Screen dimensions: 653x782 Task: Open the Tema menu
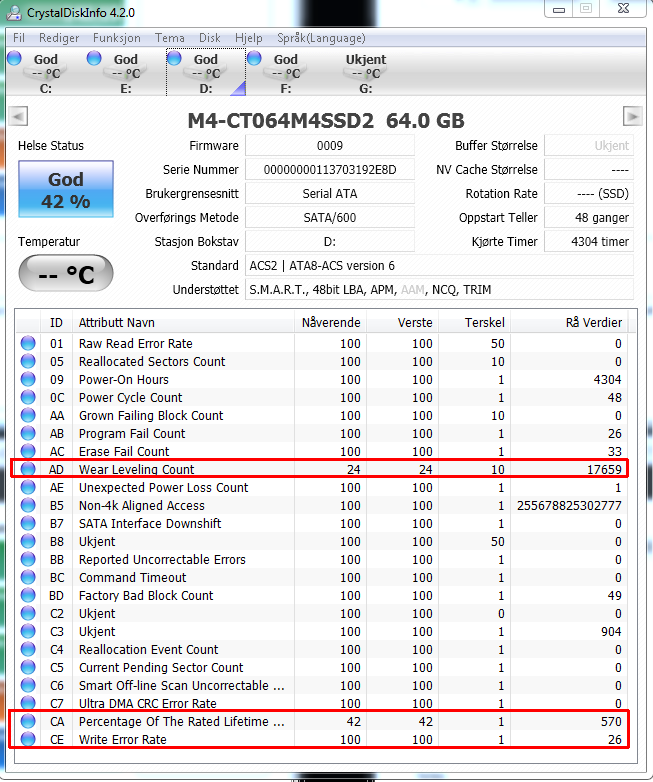coord(170,38)
